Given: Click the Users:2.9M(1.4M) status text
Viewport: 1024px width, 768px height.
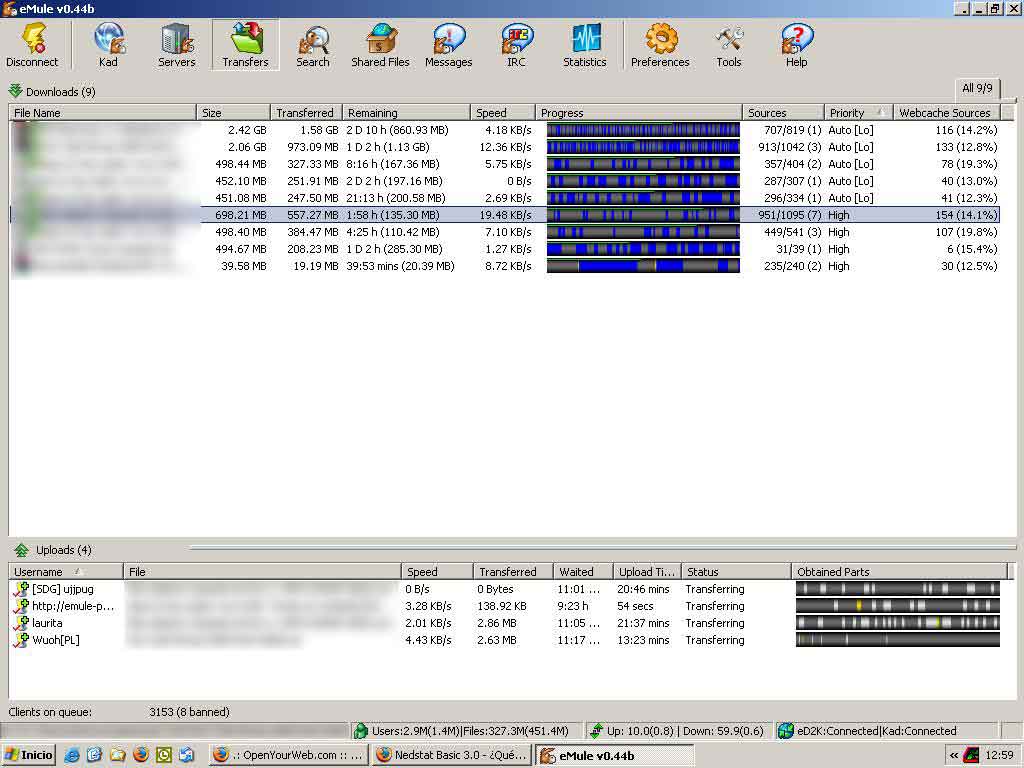Looking at the screenshot, I should [x=470, y=731].
